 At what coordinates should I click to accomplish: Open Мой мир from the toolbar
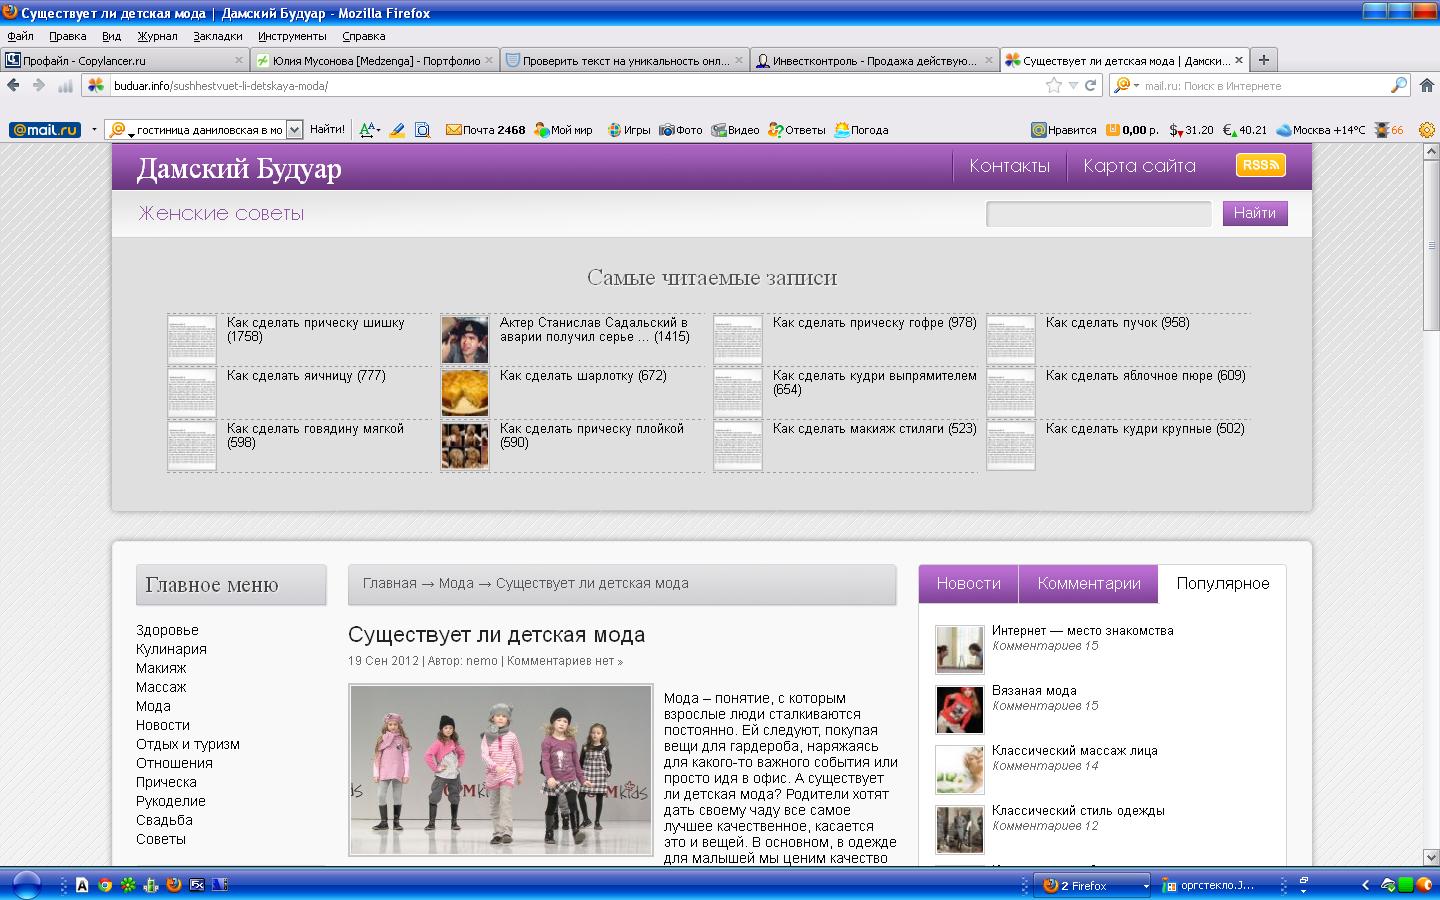(563, 130)
